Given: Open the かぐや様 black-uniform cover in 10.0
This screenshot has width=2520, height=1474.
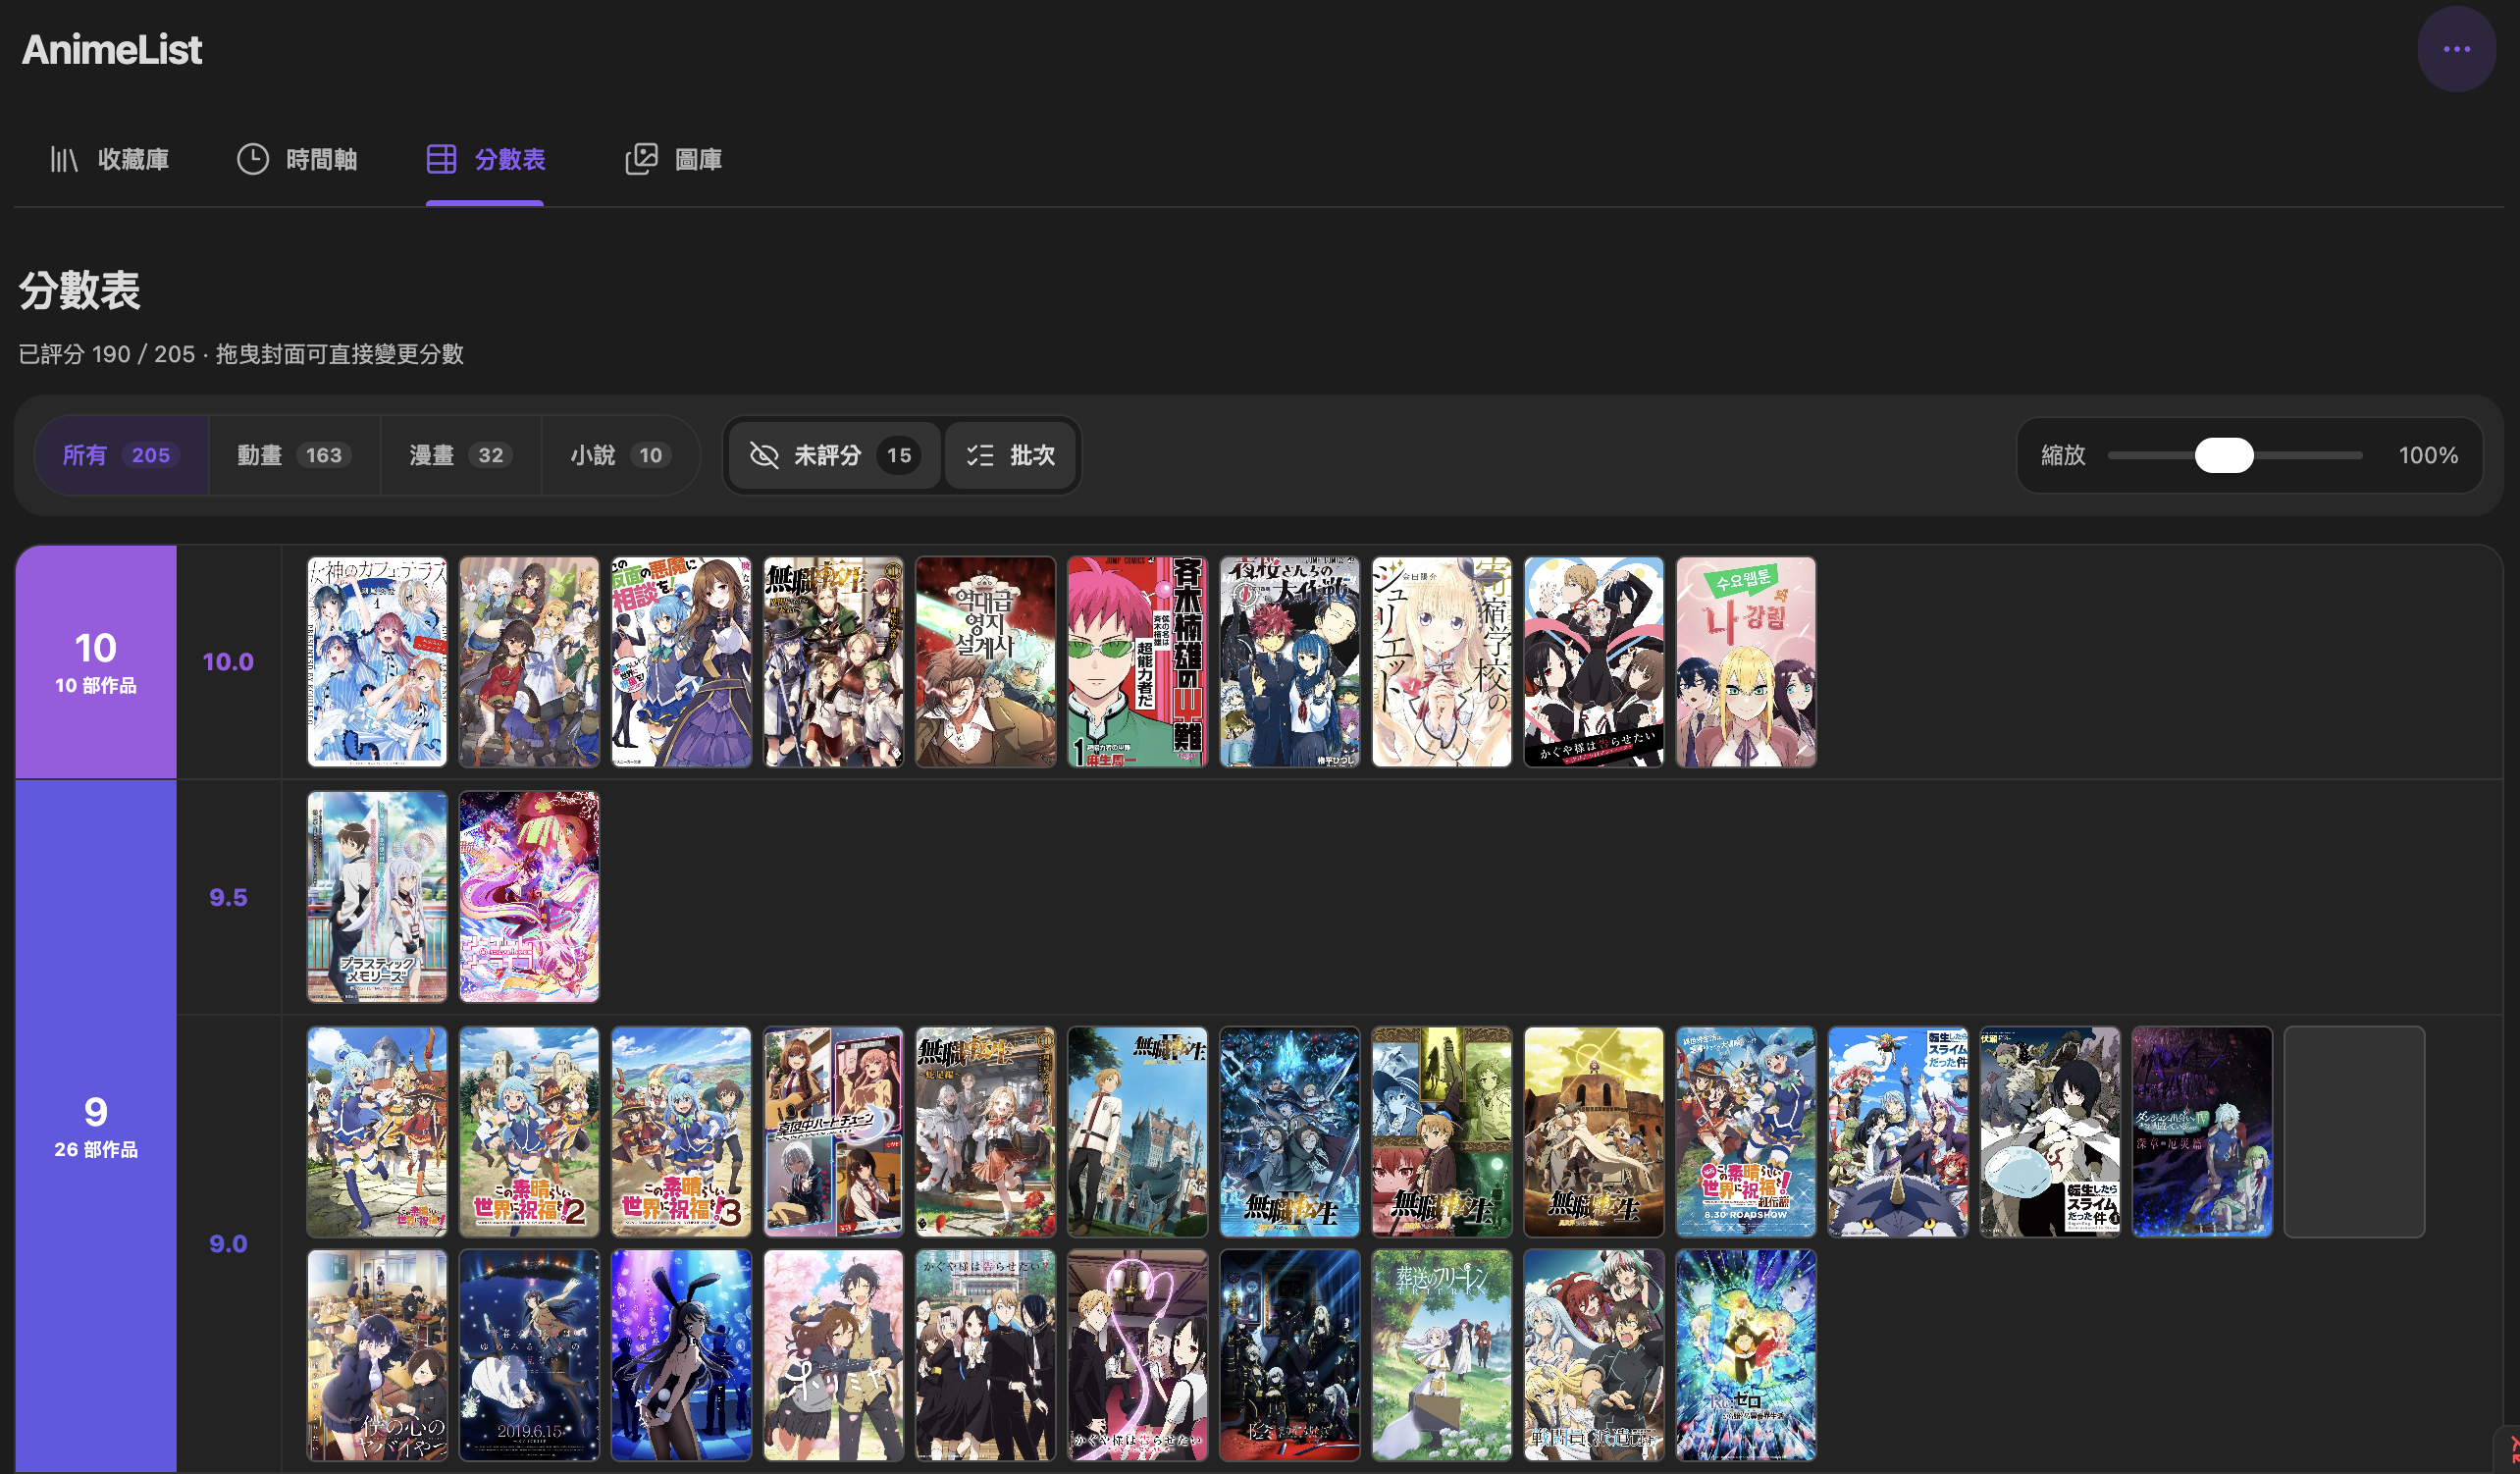Looking at the screenshot, I should [x=1593, y=662].
